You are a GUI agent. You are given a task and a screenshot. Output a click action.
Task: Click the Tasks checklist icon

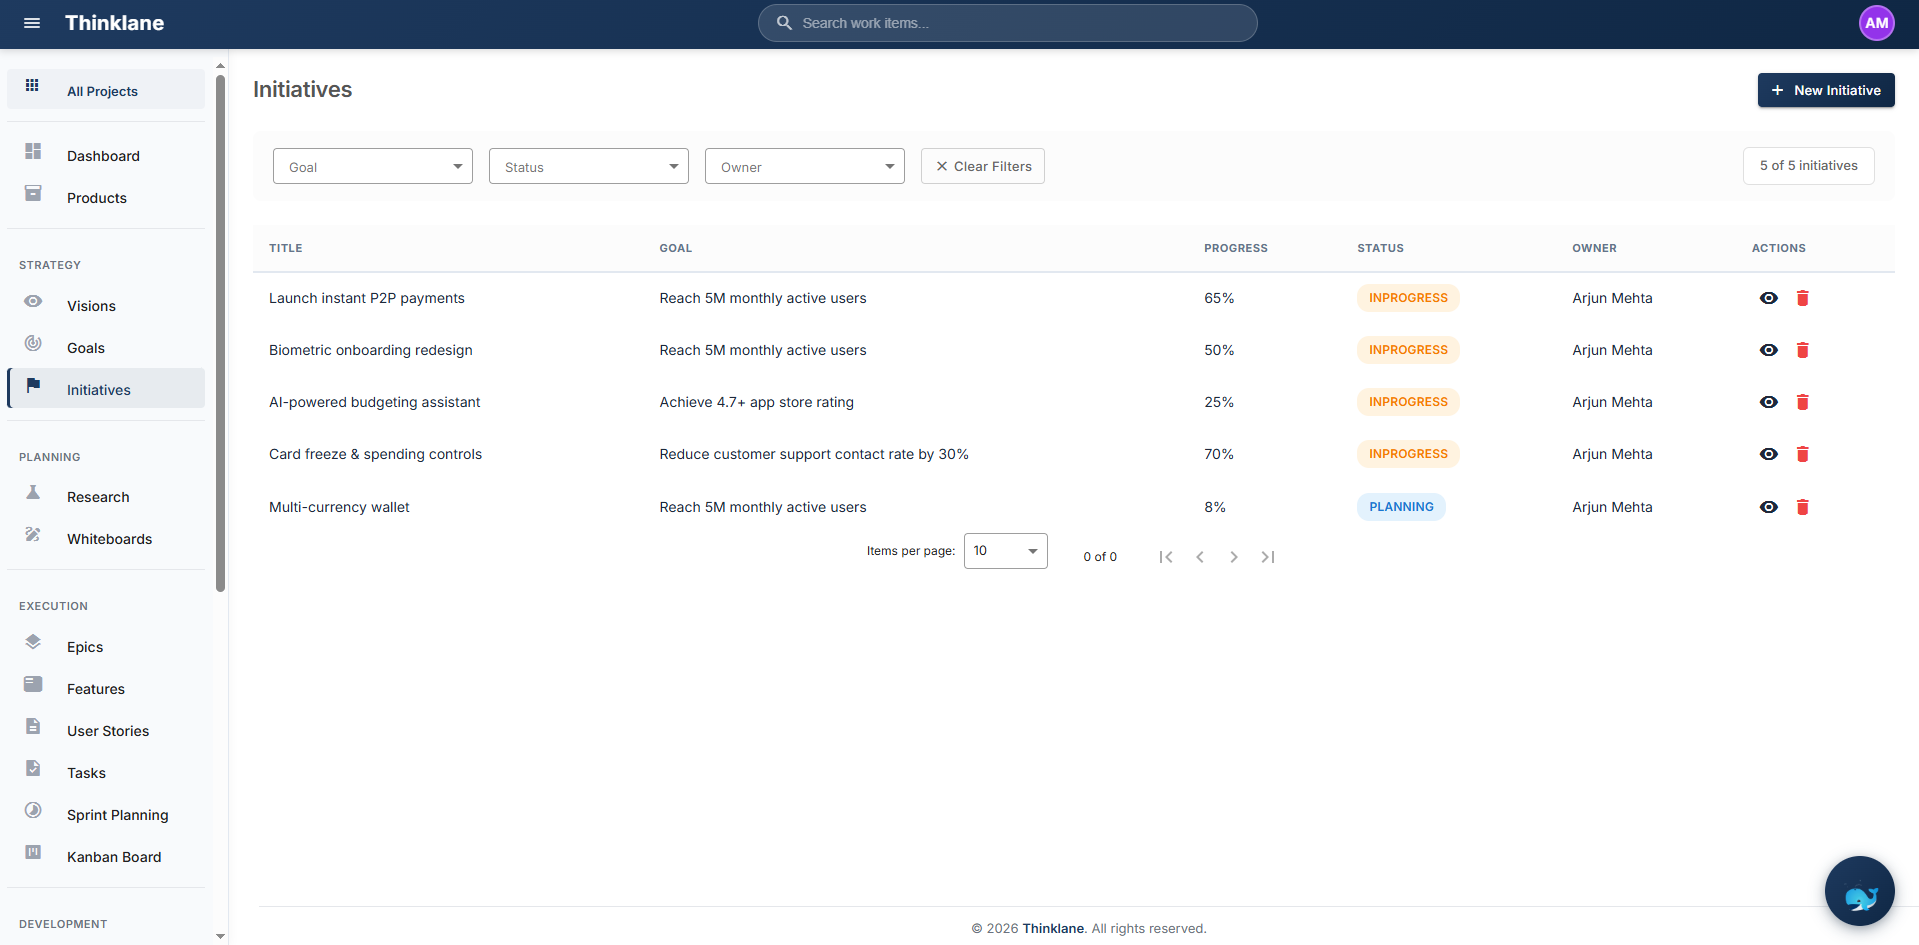(x=33, y=768)
